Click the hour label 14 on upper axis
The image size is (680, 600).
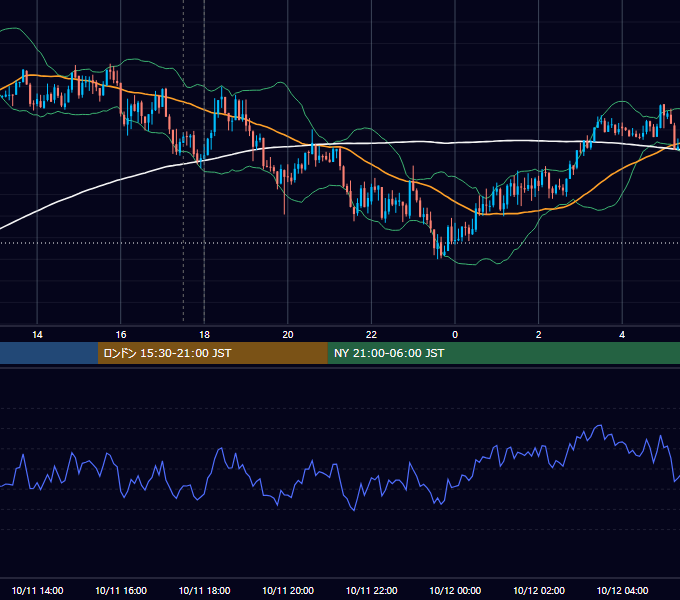coord(37,335)
